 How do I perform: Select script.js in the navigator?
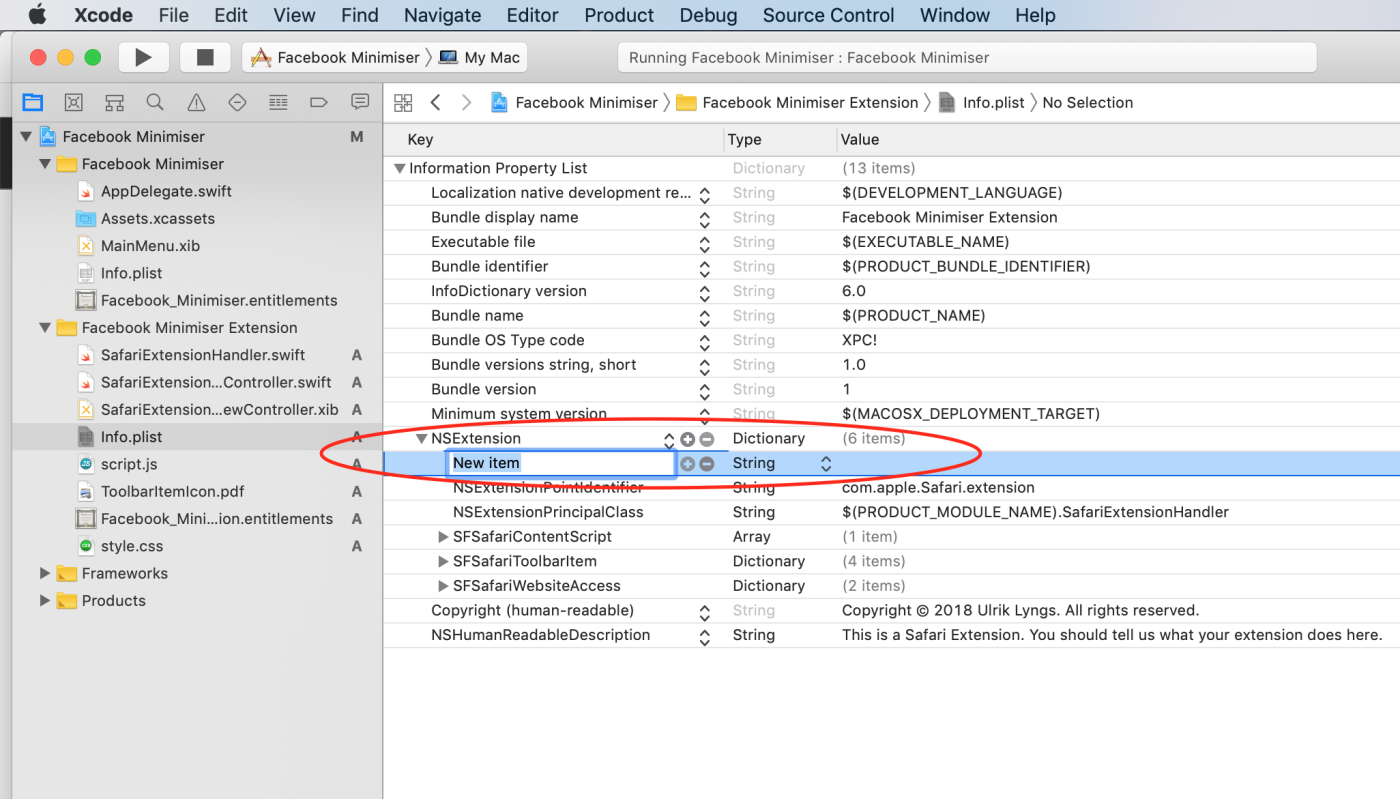coord(129,464)
